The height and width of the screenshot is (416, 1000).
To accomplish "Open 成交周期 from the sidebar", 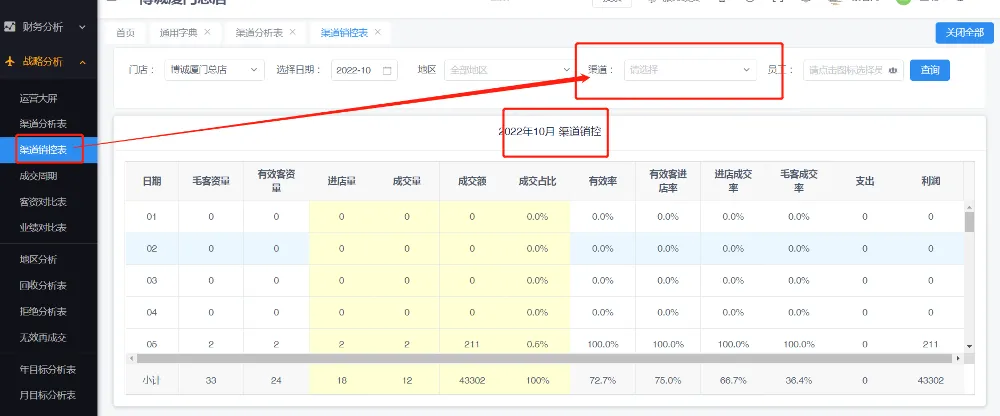I will [40, 176].
